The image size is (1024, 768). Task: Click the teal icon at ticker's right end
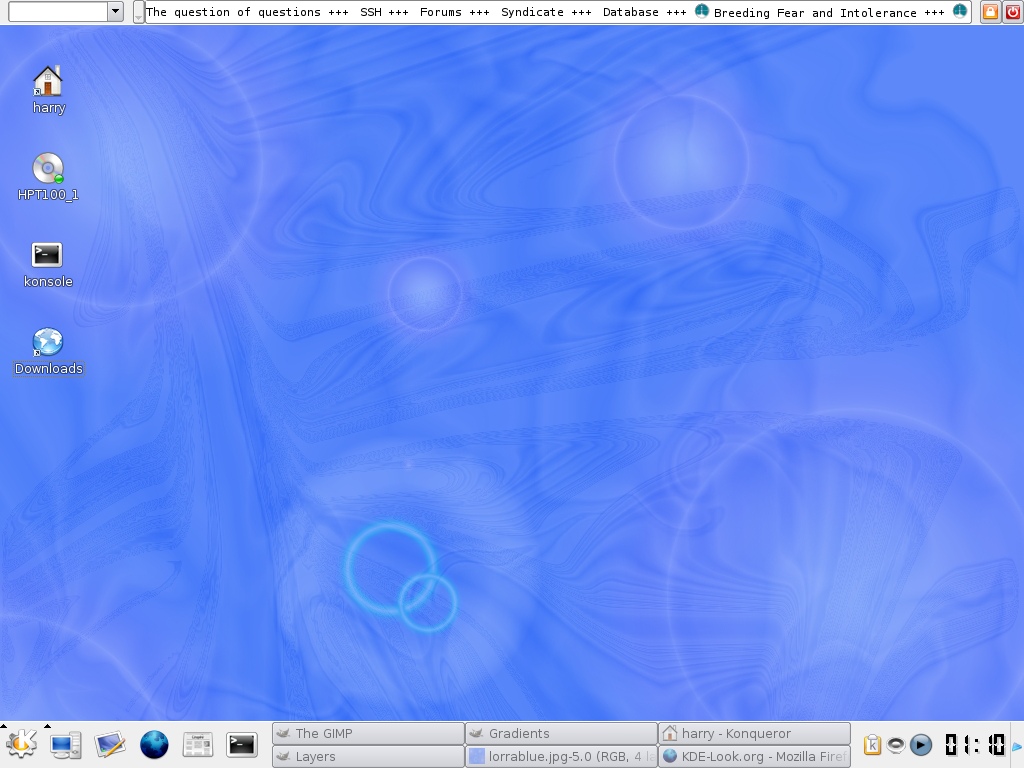click(960, 11)
